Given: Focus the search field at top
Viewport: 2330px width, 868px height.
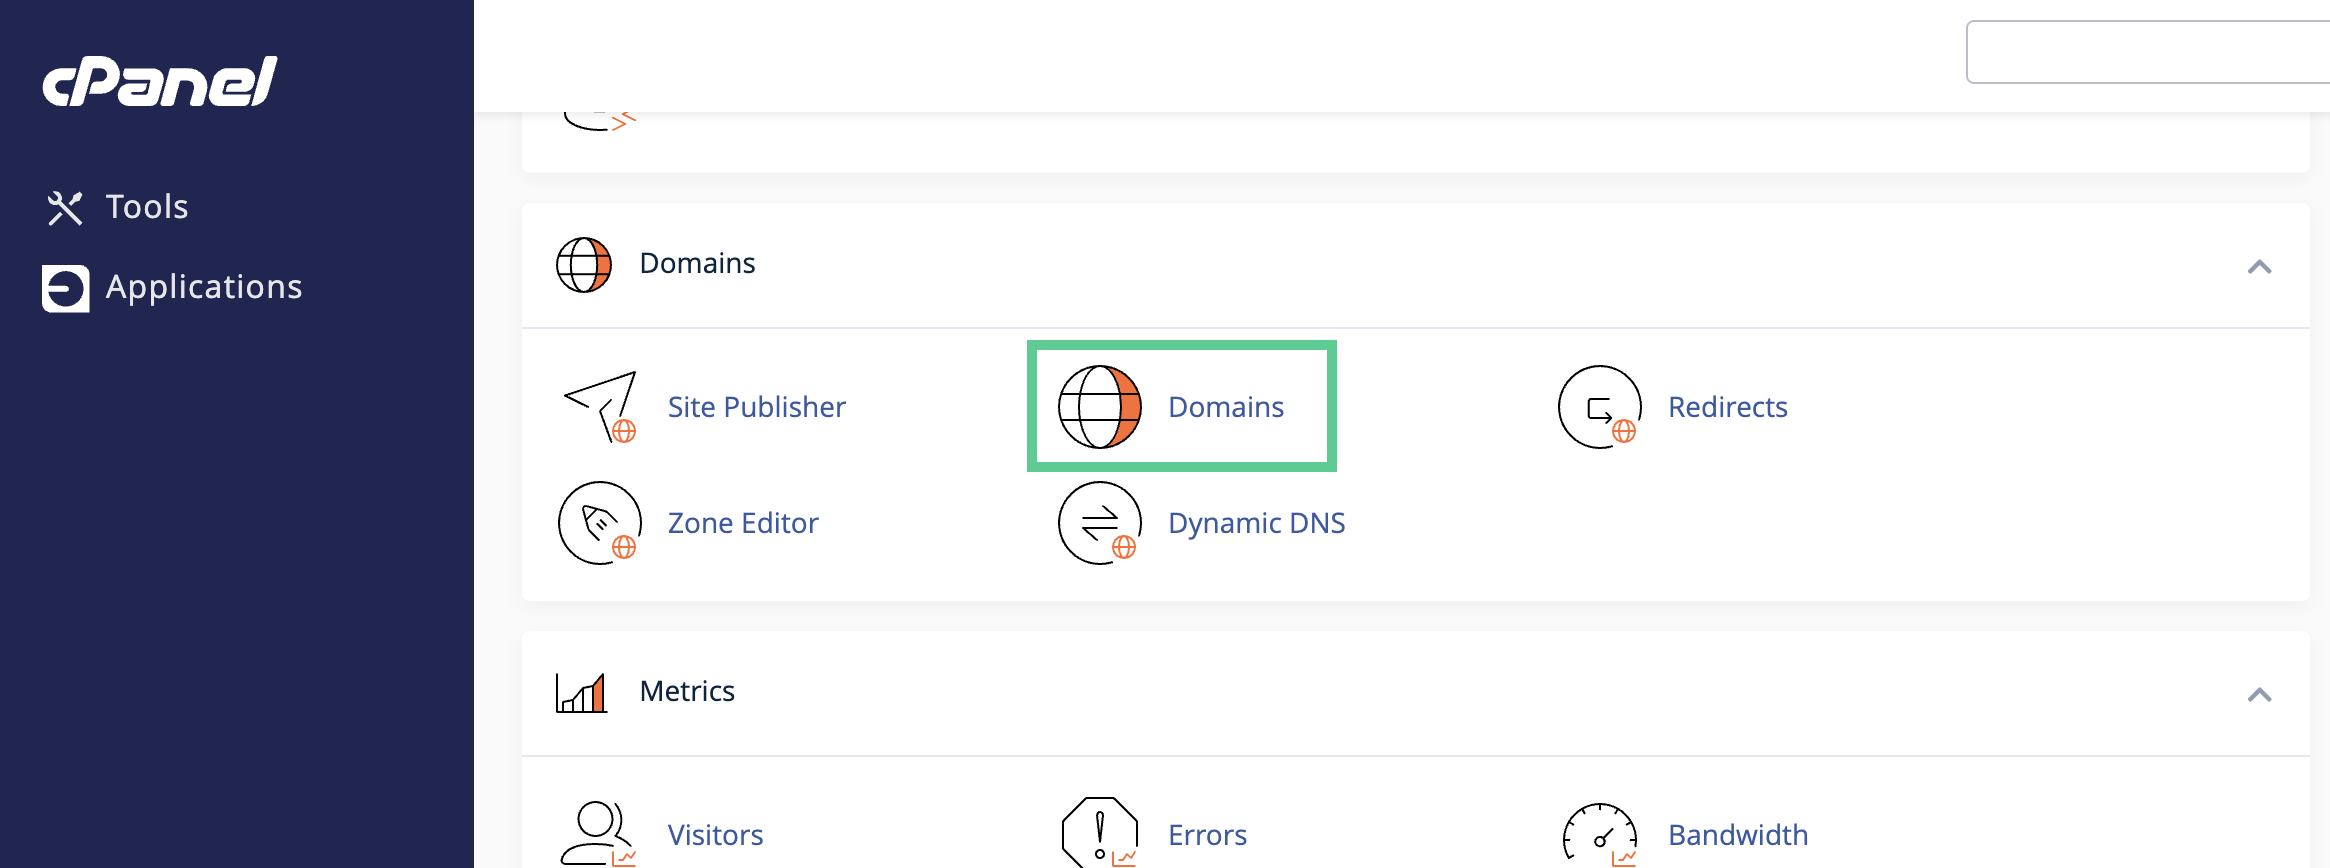Looking at the screenshot, I should click(x=2148, y=52).
